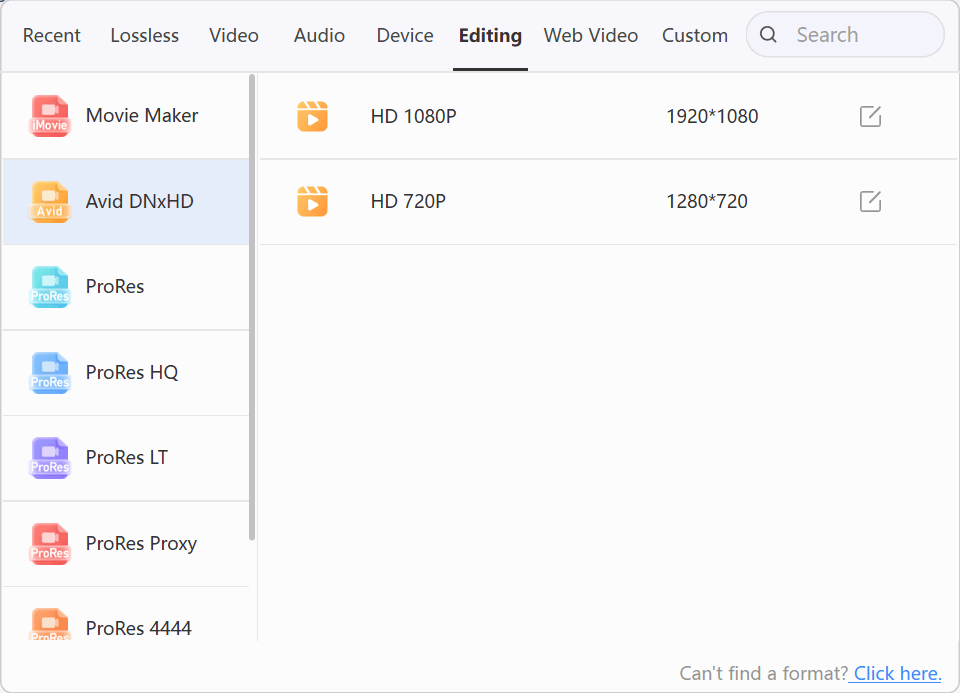Edit the HD 720P preset settings

pyautogui.click(x=870, y=201)
